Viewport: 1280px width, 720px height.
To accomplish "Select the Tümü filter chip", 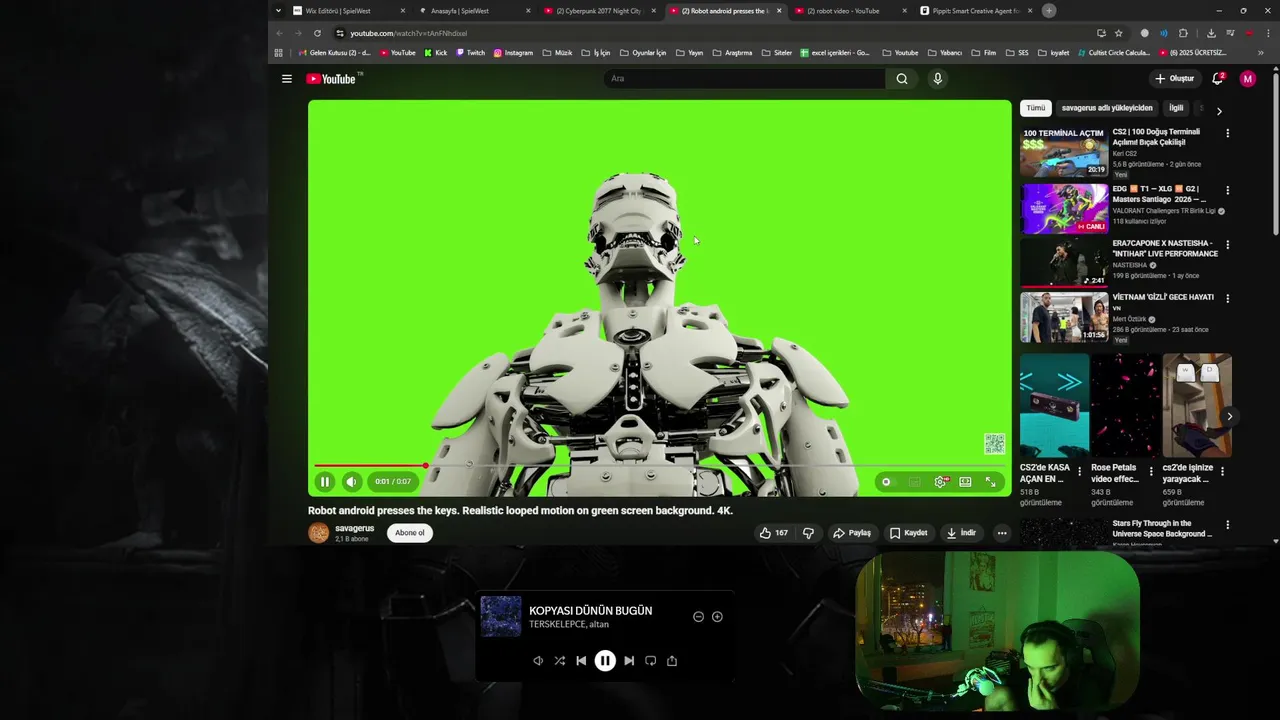I will pyautogui.click(x=1036, y=108).
